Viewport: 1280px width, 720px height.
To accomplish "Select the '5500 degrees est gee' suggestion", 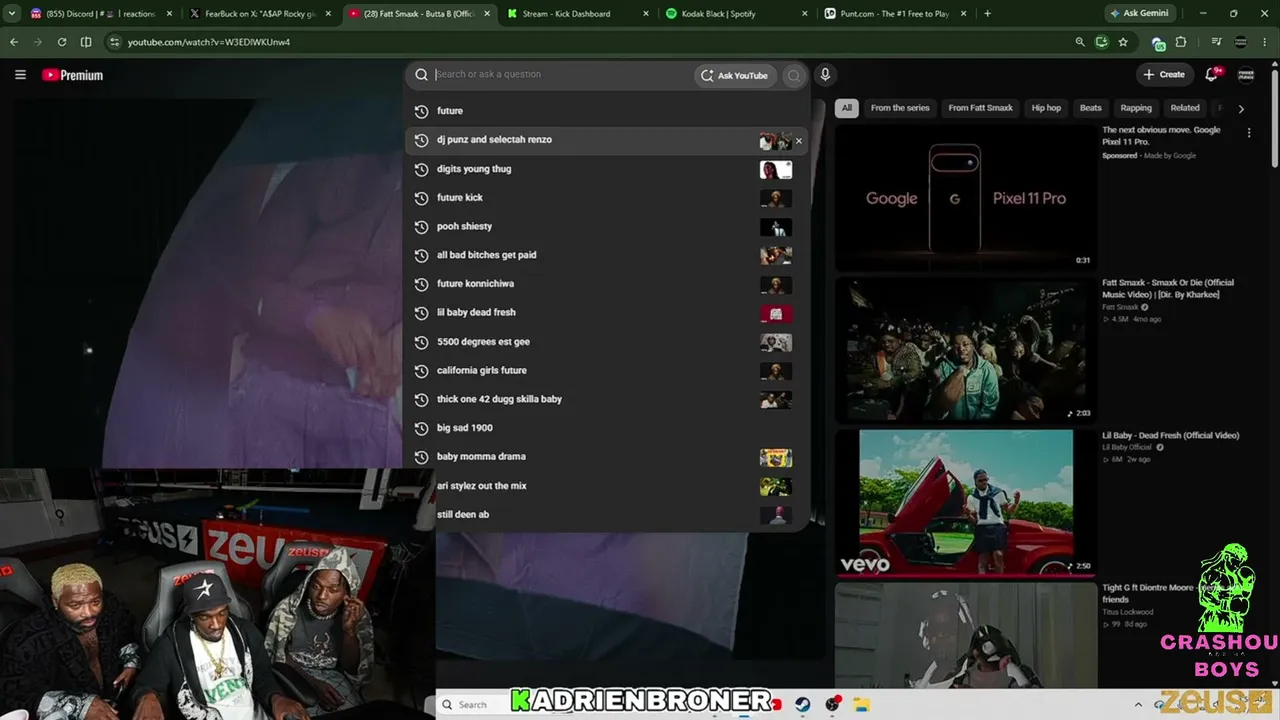I will click(x=607, y=342).
